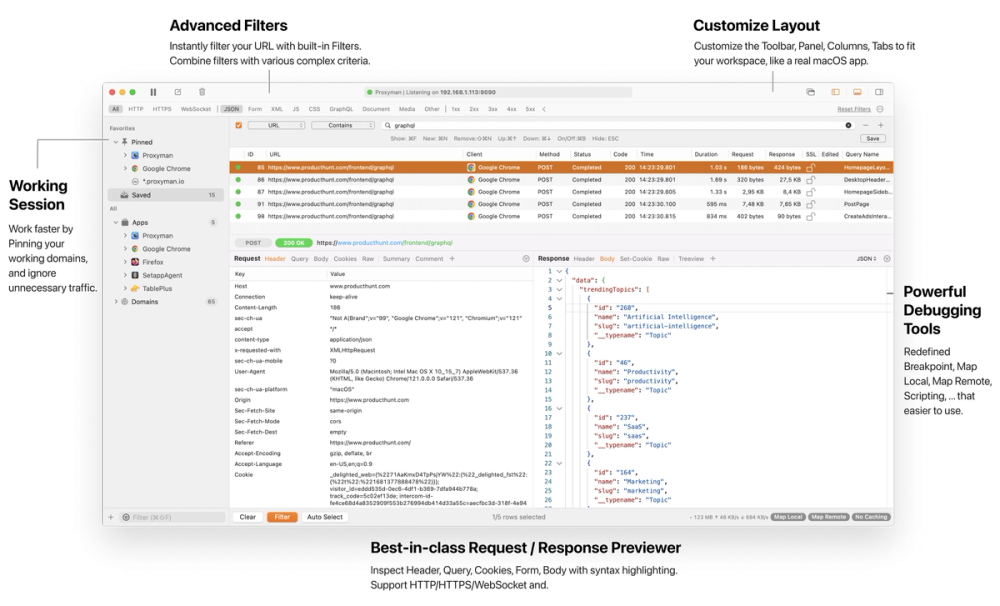Toggle the All protocol filter
Screen dimensions: 1000x606
tap(115, 109)
